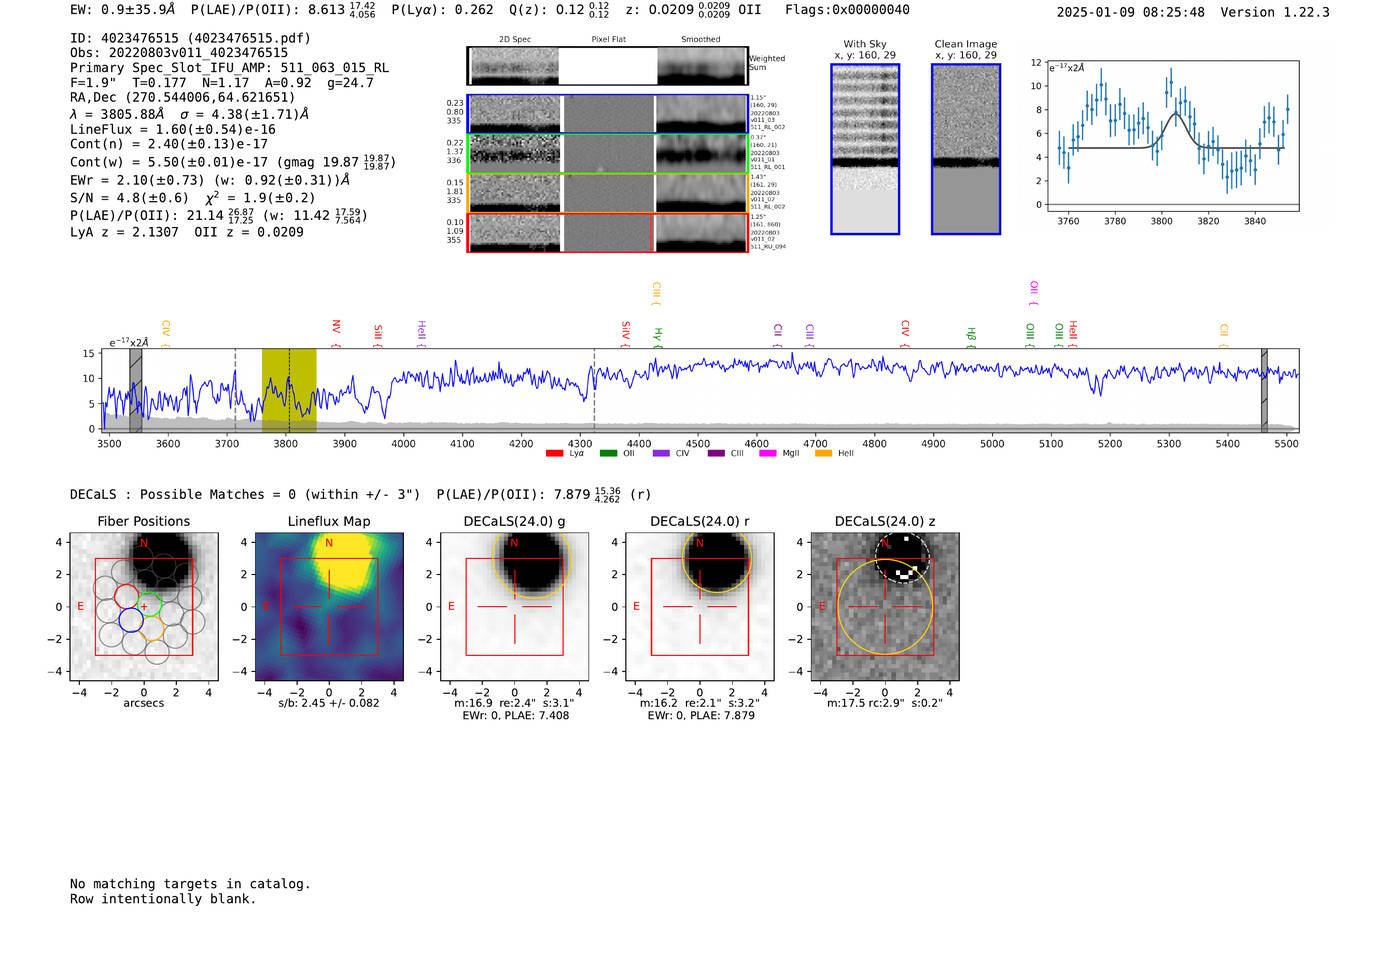
Task: Open the Clean Image cutout
Action: (966, 149)
